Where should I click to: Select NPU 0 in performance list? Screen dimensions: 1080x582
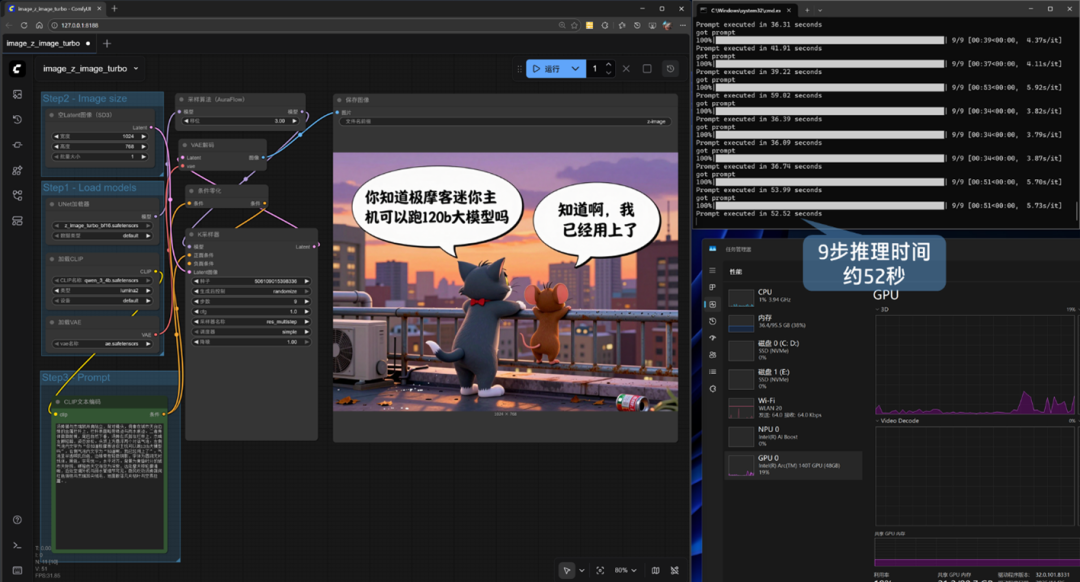tap(793, 436)
